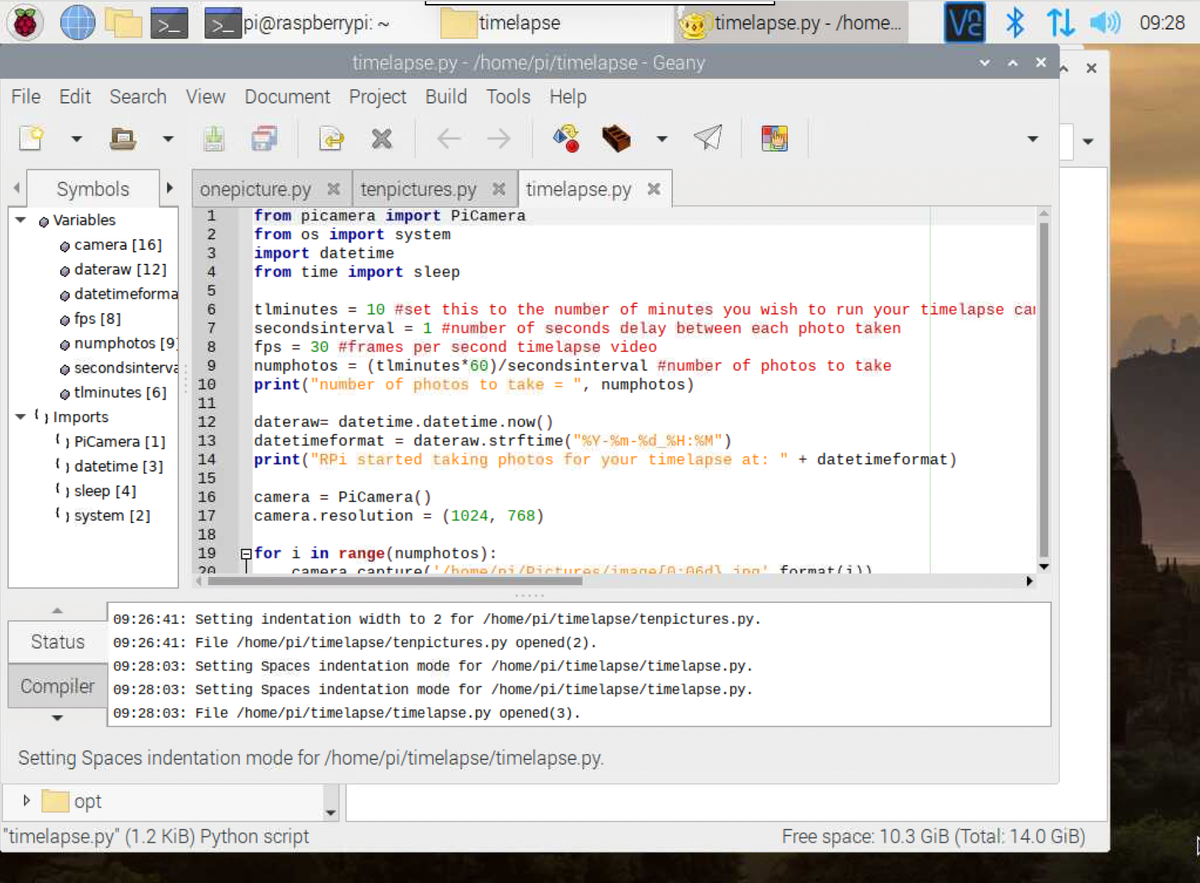Open the New file dropdown arrow

pyautogui.click(x=76, y=139)
